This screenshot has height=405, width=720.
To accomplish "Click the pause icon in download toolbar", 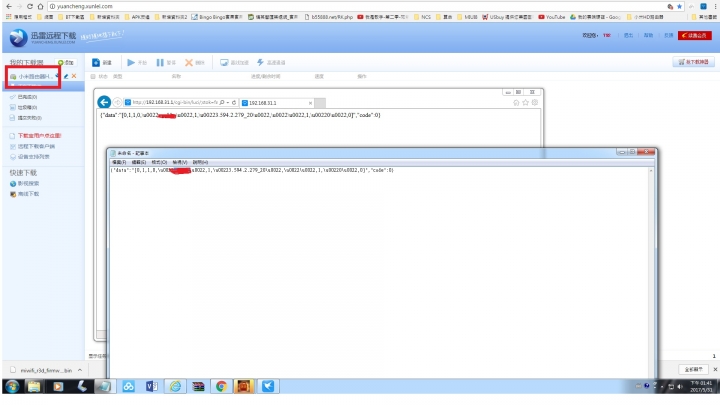I will pyautogui.click(x=160, y=62).
